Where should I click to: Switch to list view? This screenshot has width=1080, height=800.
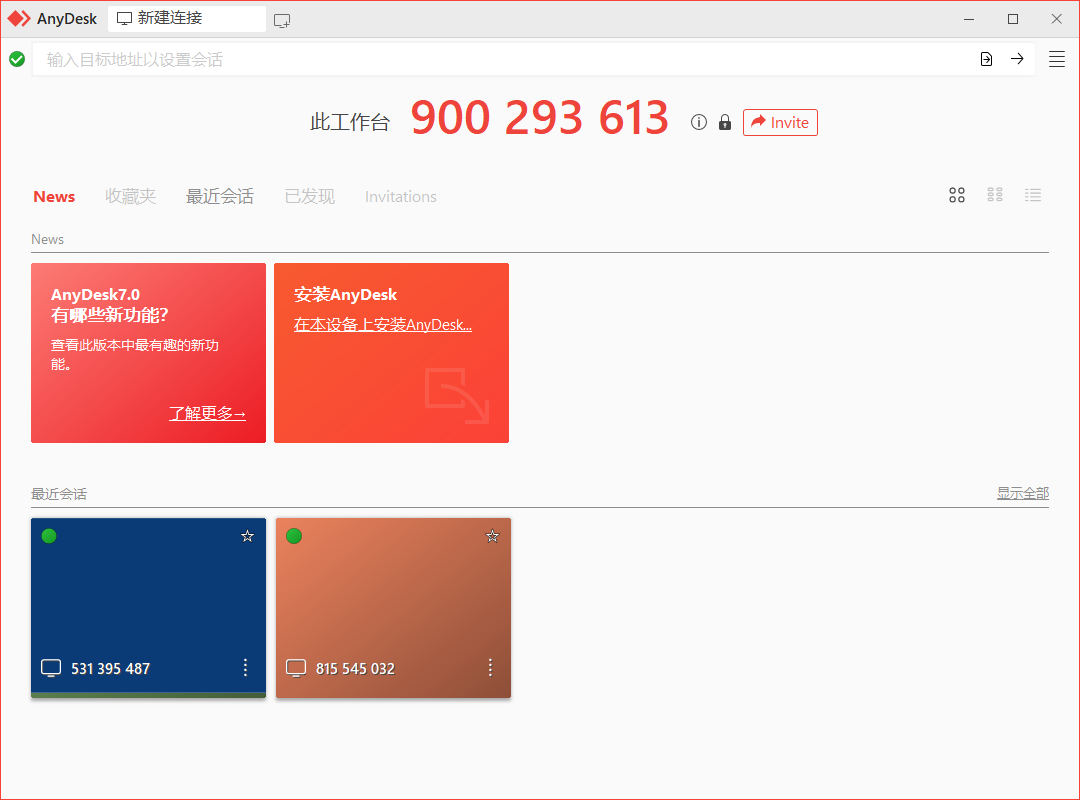1033,195
